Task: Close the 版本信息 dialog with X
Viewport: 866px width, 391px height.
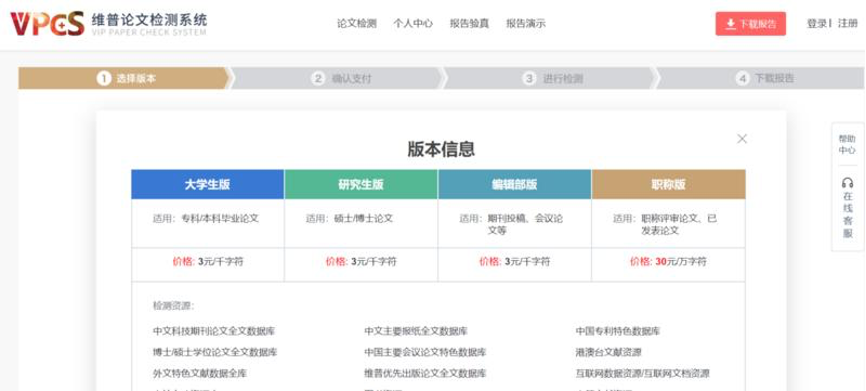Action: point(742,139)
